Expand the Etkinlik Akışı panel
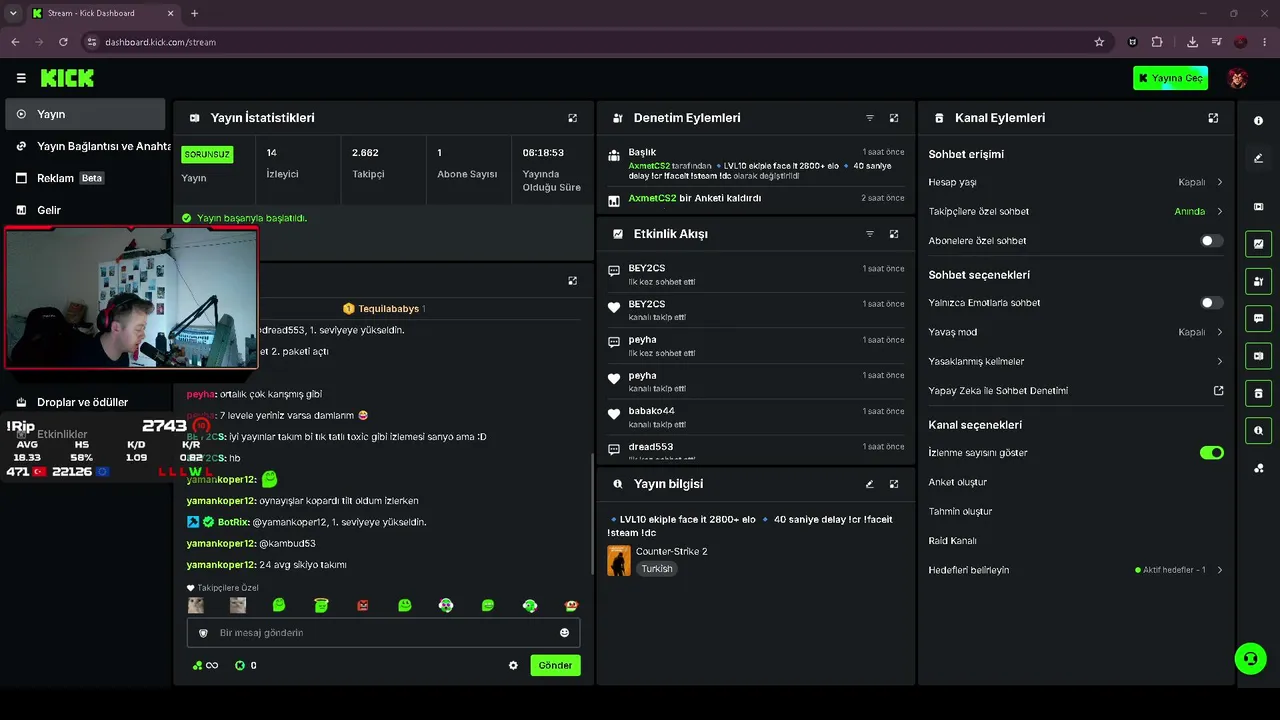This screenshot has height=720, width=1280. 894,234
